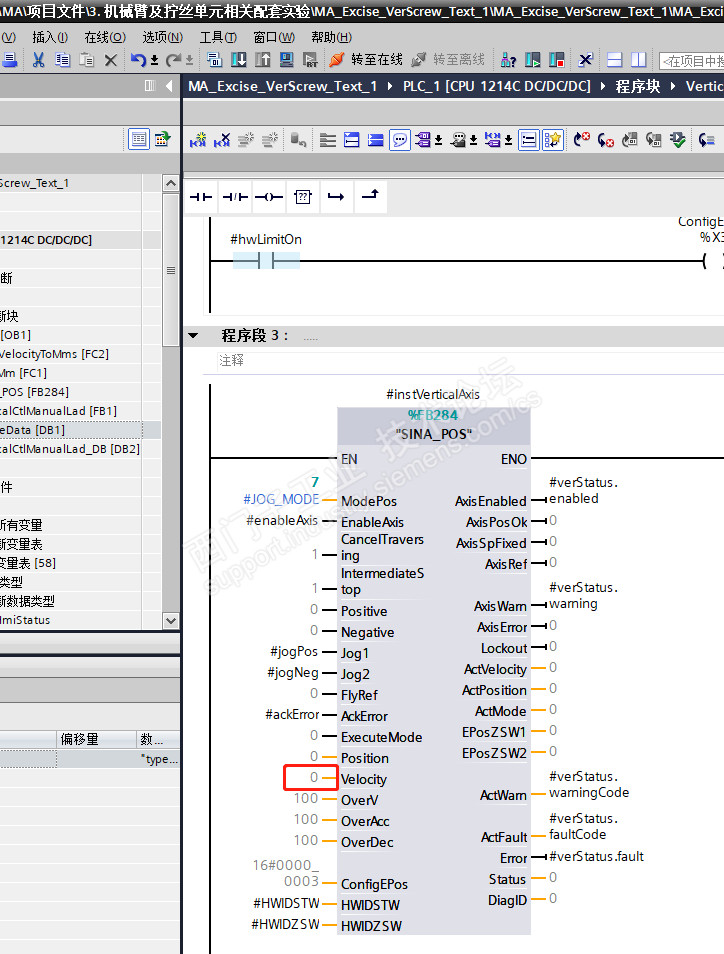Open 选项(N) menu
This screenshot has height=954, width=724.
tap(162, 37)
